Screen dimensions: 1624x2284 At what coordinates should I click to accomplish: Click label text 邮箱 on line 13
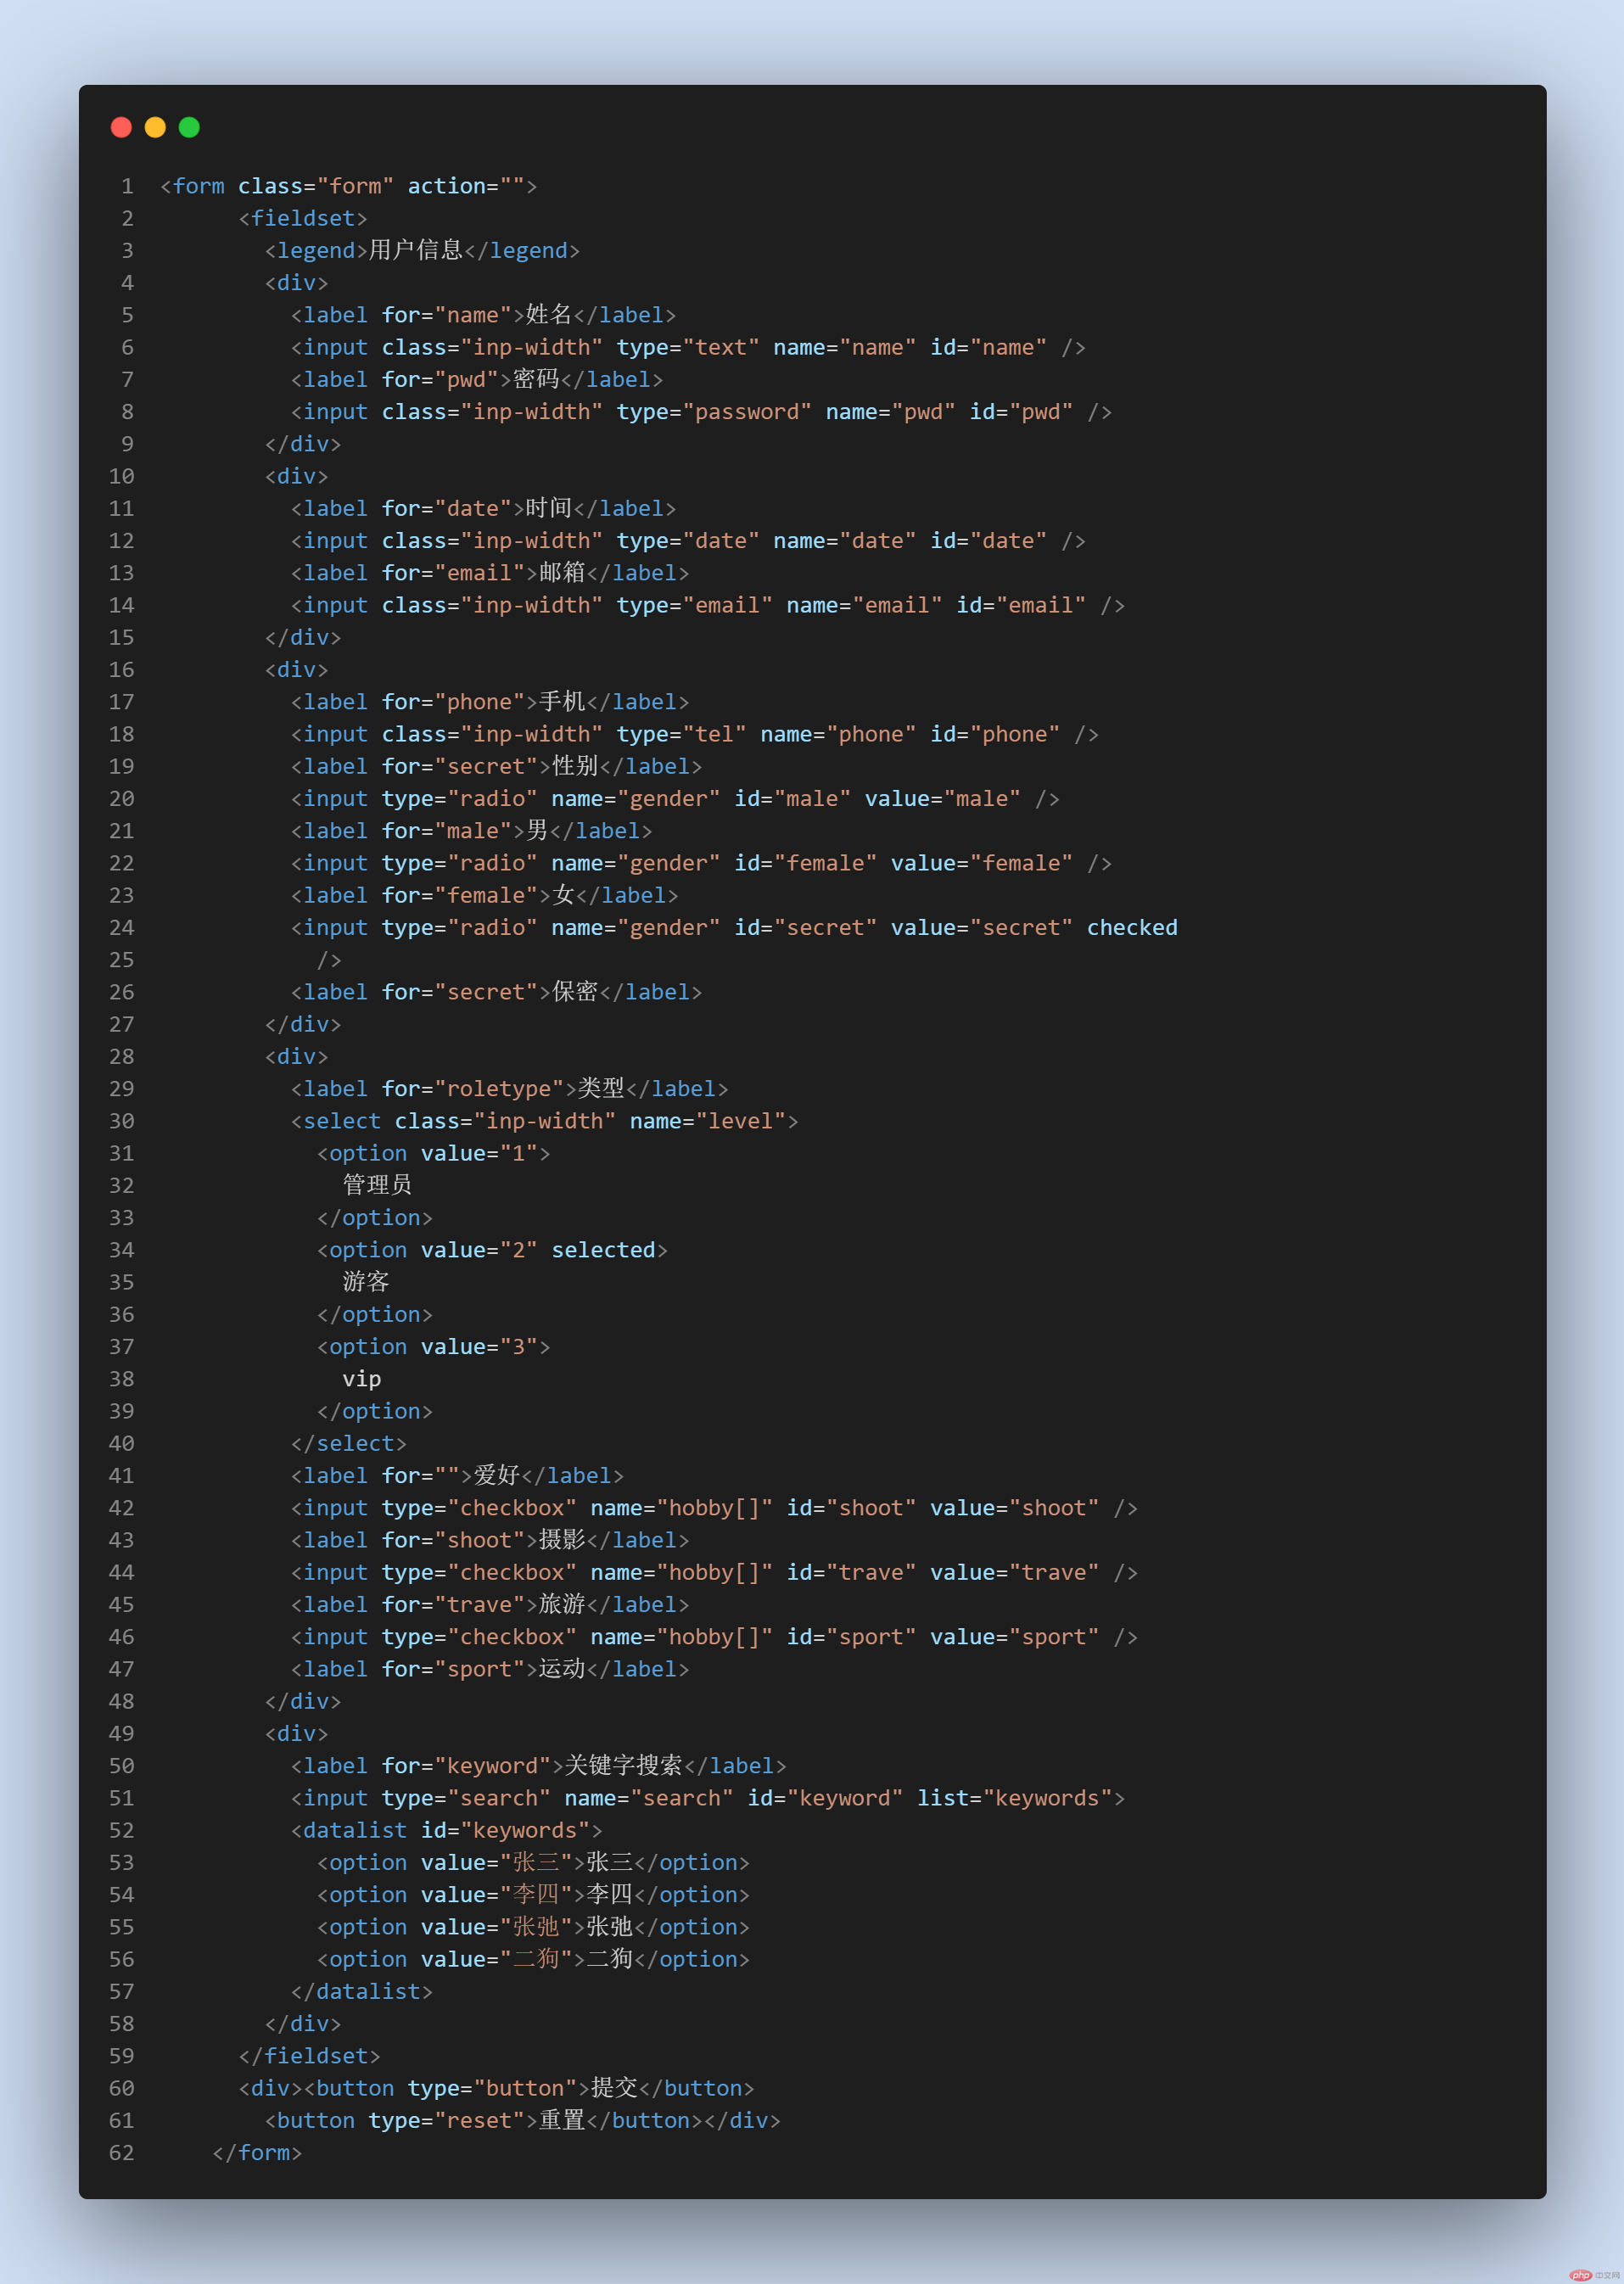pos(562,573)
